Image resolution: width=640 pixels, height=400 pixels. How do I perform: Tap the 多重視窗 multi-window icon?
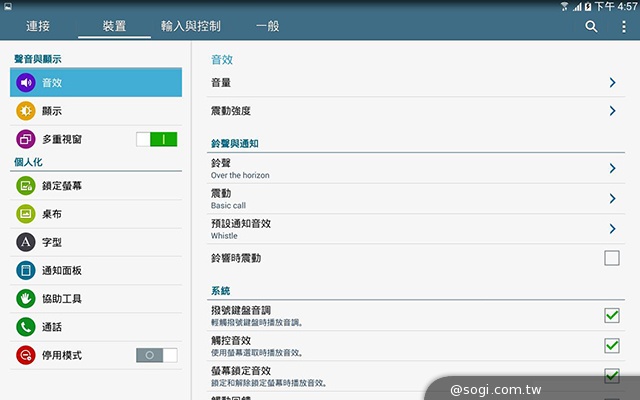point(26,139)
